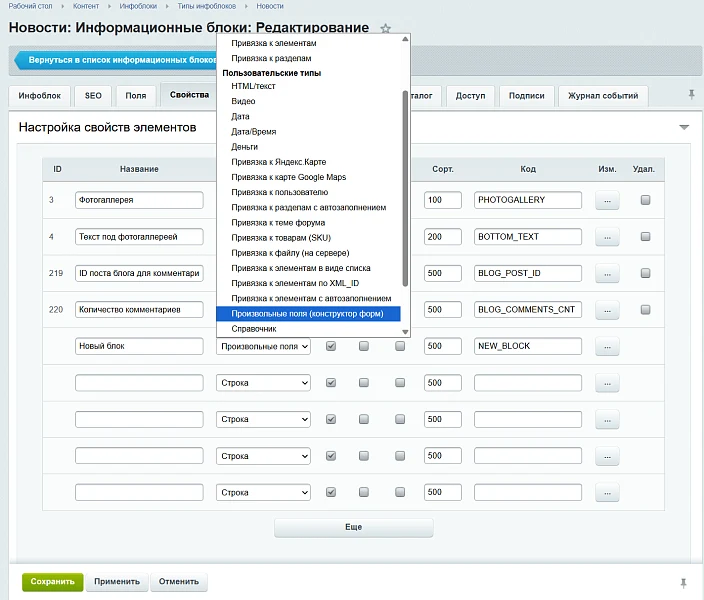Open type dropdown in second empty Строка row
Viewport: 704px width, 600px height.
pyautogui.click(x=263, y=419)
